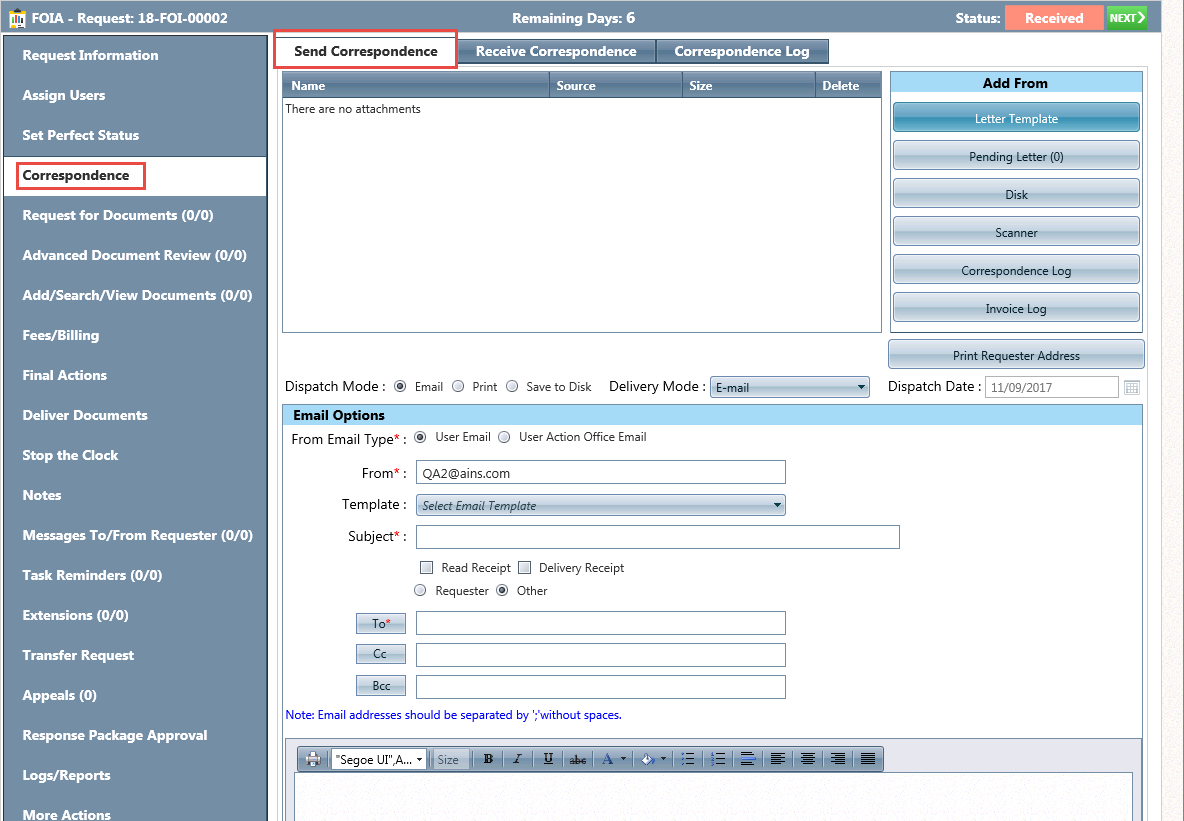Apply underline formatting in editor
Screen dimensions: 1184x821
point(548,760)
